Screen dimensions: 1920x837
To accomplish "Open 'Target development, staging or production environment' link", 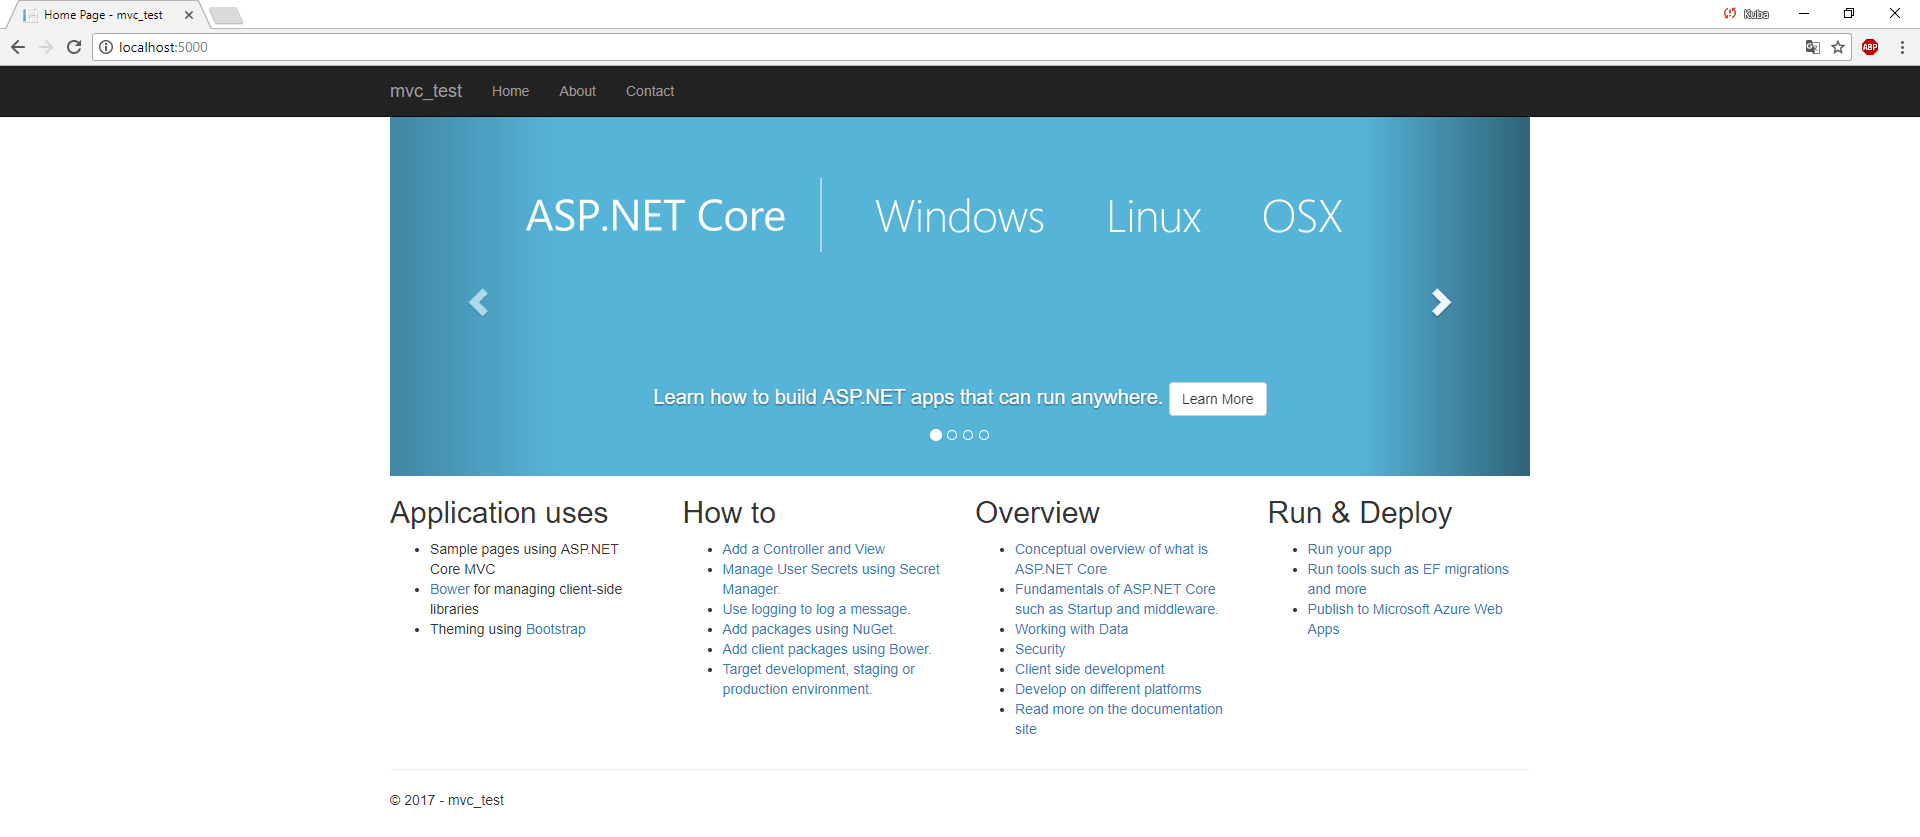I will click(819, 679).
